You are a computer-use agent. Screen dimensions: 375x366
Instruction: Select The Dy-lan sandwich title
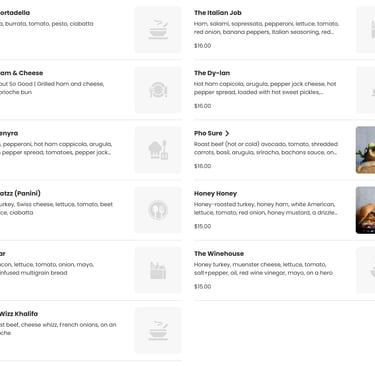tap(212, 73)
